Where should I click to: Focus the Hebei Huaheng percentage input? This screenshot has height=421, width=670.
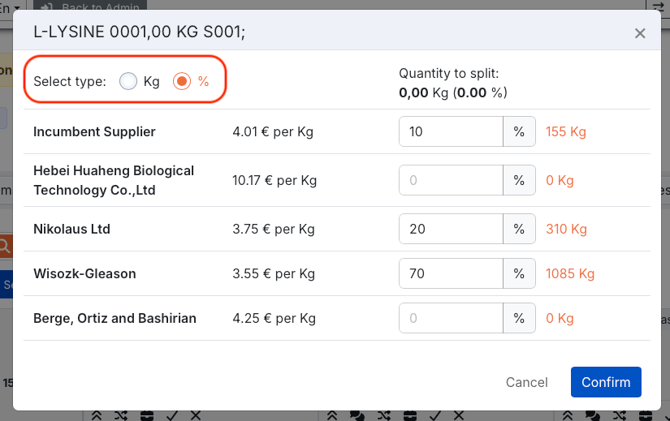tap(450, 181)
